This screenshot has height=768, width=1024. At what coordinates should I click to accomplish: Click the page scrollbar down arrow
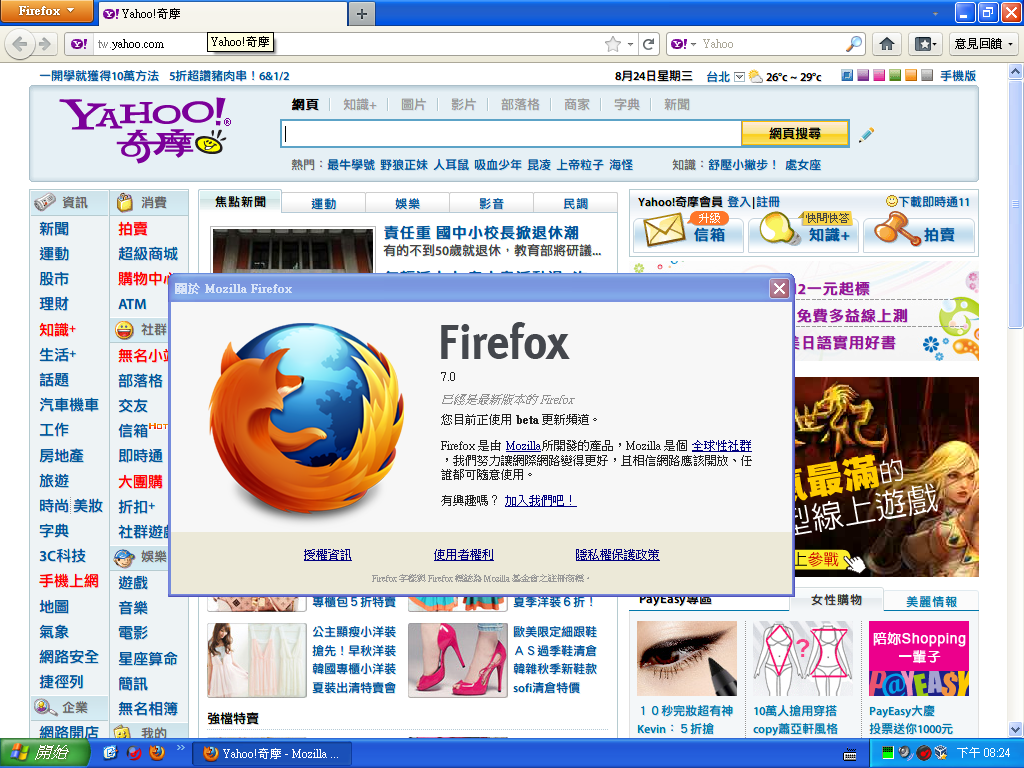click(x=1016, y=729)
